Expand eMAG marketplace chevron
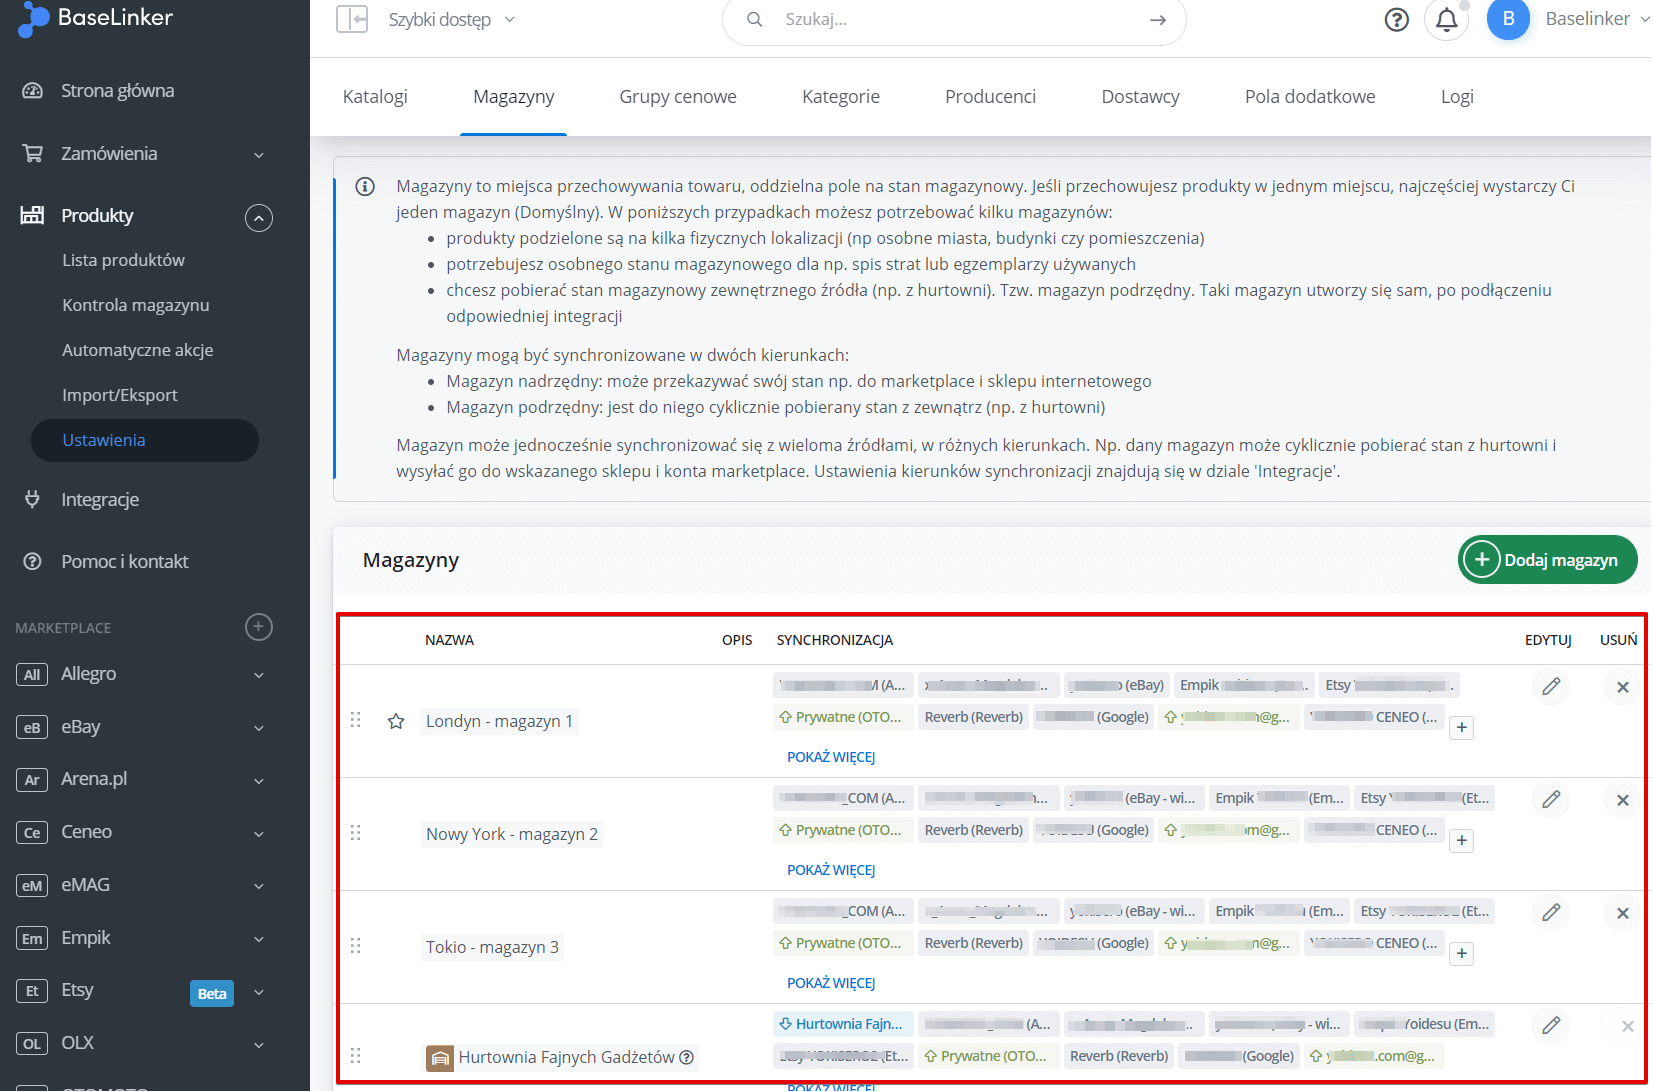 coord(259,886)
